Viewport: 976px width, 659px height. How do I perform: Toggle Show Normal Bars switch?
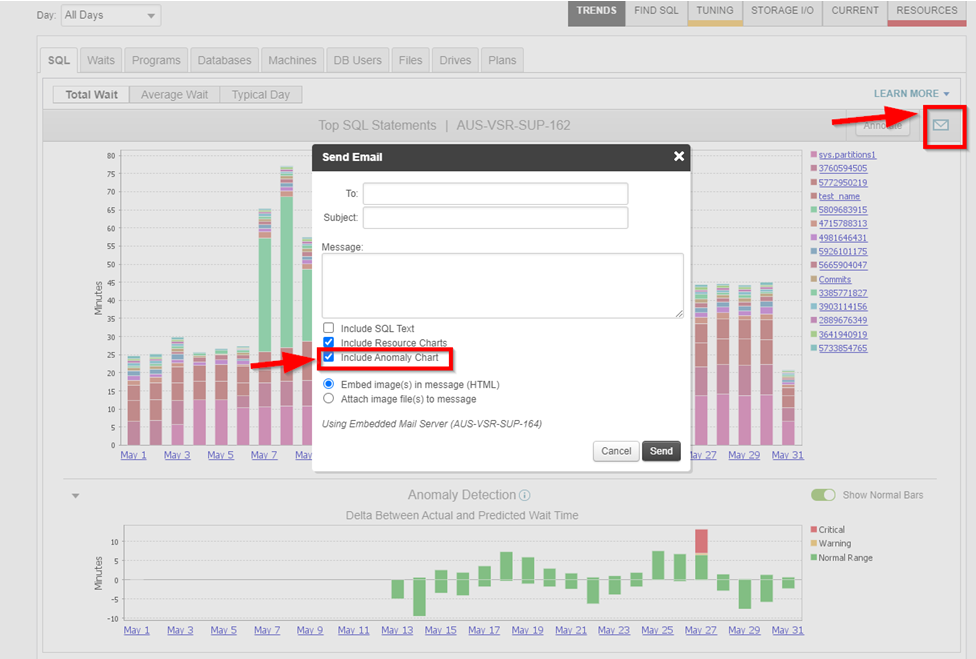pyautogui.click(x=823, y=495)
